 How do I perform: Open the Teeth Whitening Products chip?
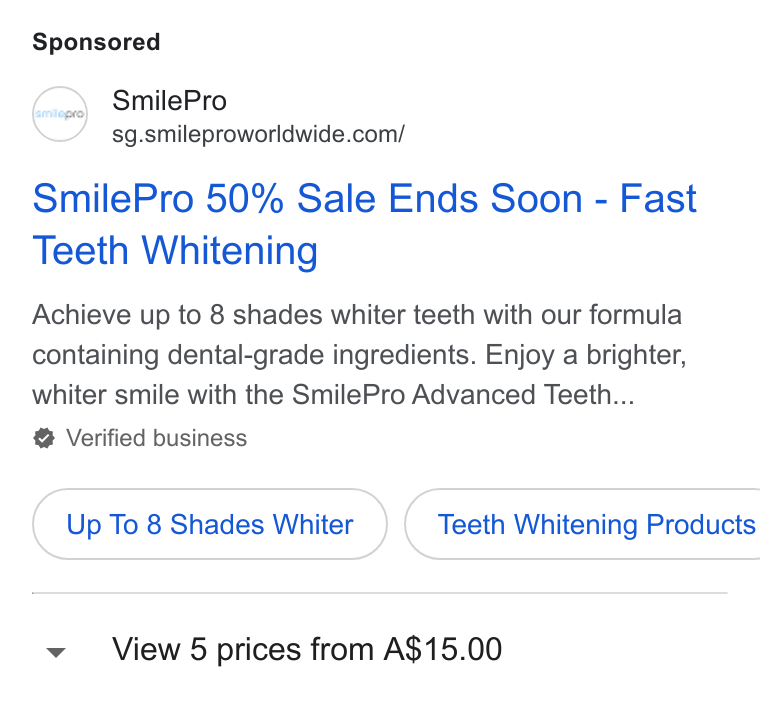[x=583, y=524]
